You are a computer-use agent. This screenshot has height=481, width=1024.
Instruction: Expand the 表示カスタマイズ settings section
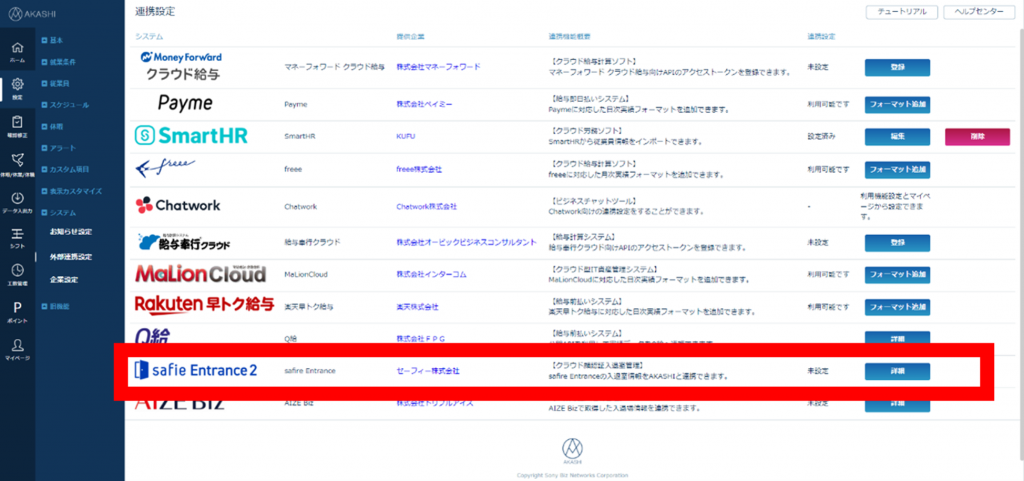tap(71, 191)
